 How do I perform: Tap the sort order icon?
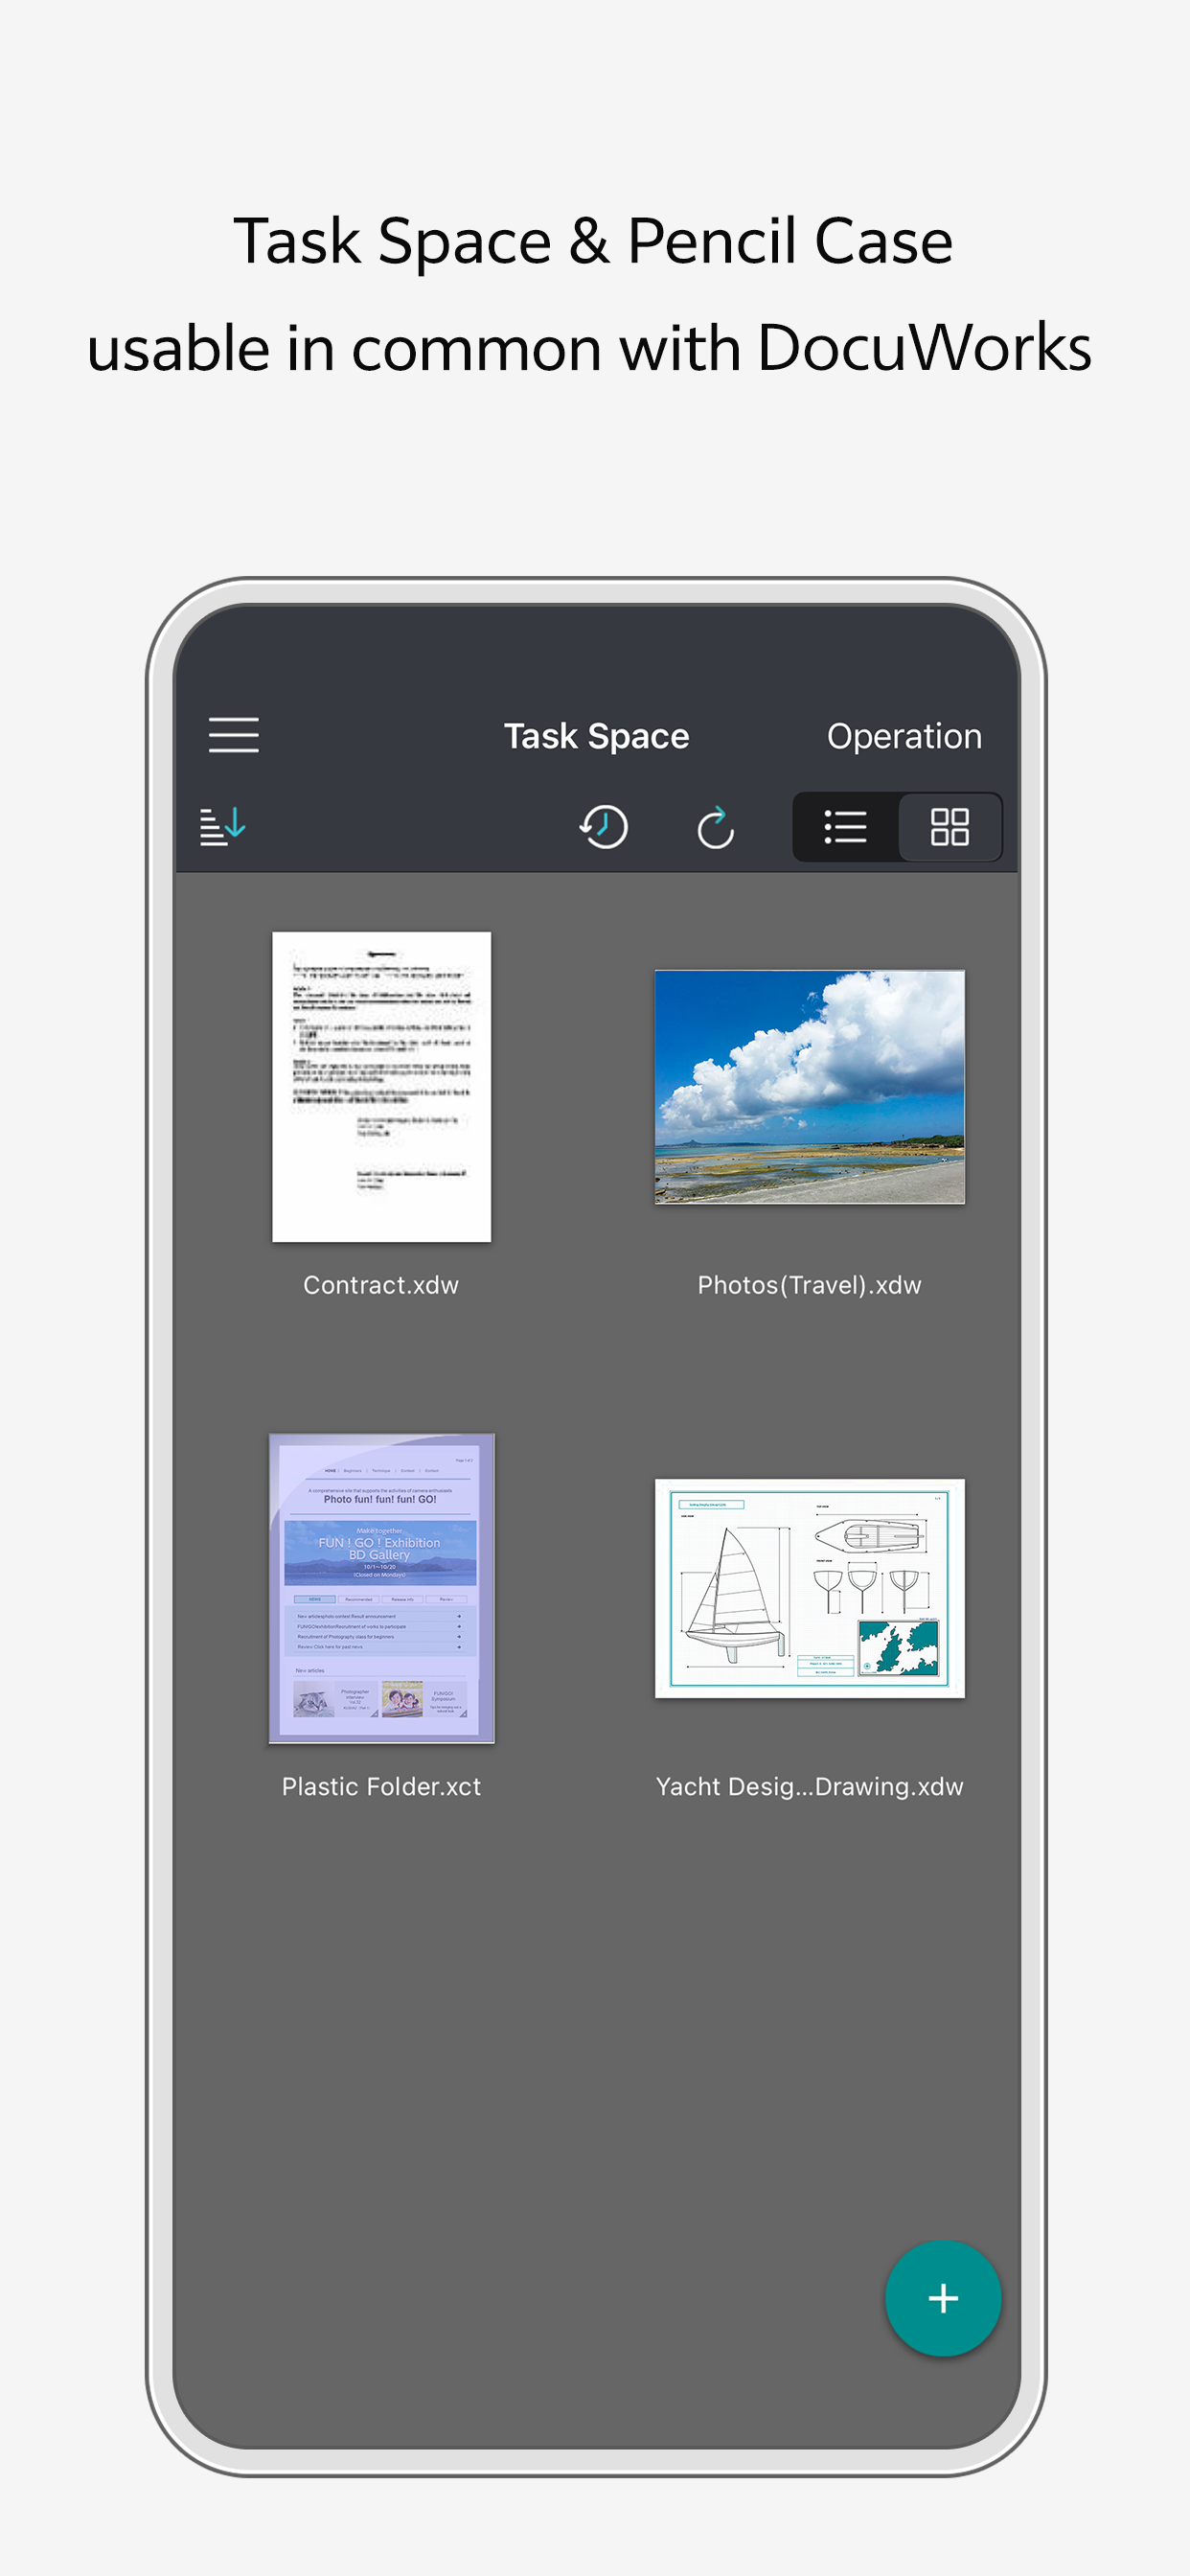(222, 826)
